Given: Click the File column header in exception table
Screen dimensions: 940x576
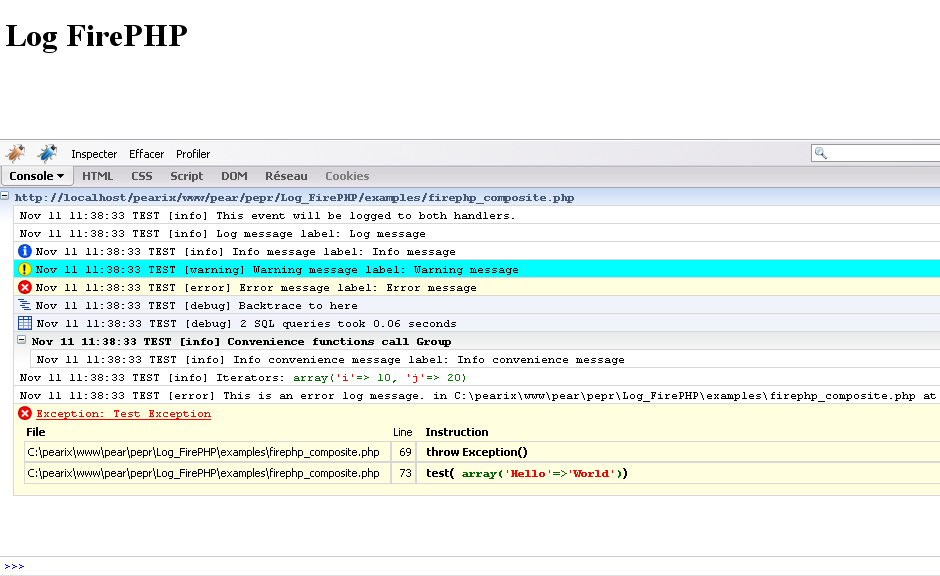Looking at the screenshot, I should pyautogui.click(x=35, y=432).
